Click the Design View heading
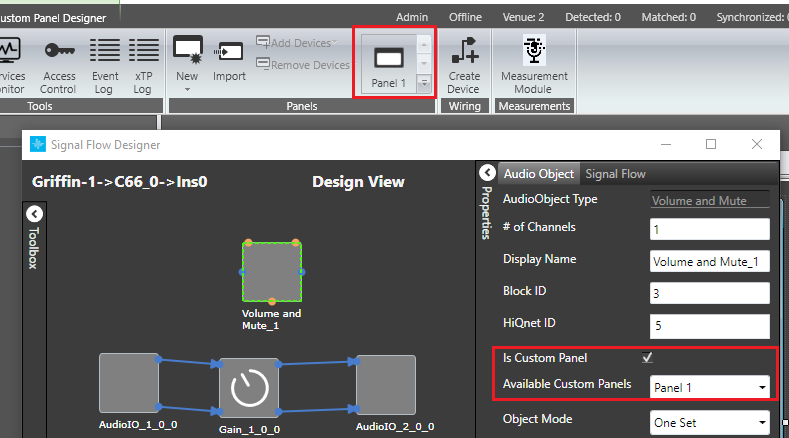Image resolution: width=789 pixels, height=438 pixels. point(358,182)
